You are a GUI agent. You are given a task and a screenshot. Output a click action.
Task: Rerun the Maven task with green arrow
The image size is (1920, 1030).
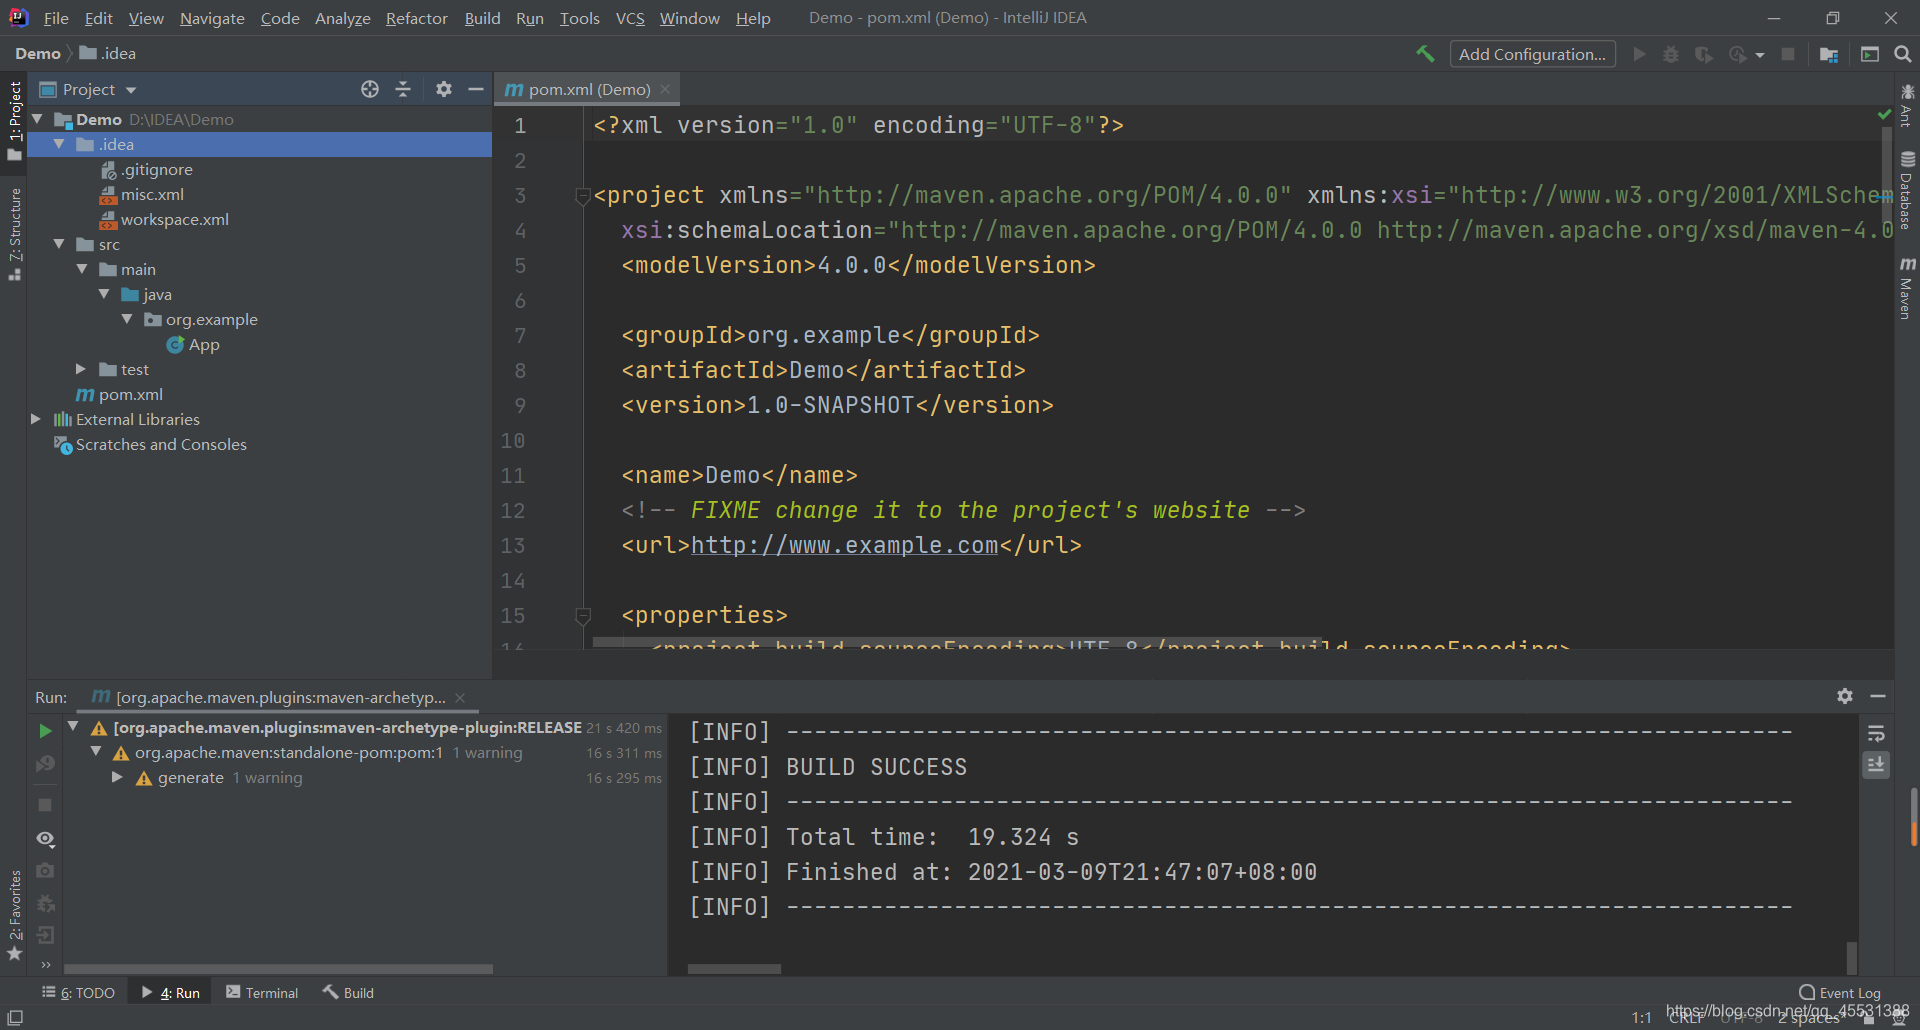click(x=45, y=731)
